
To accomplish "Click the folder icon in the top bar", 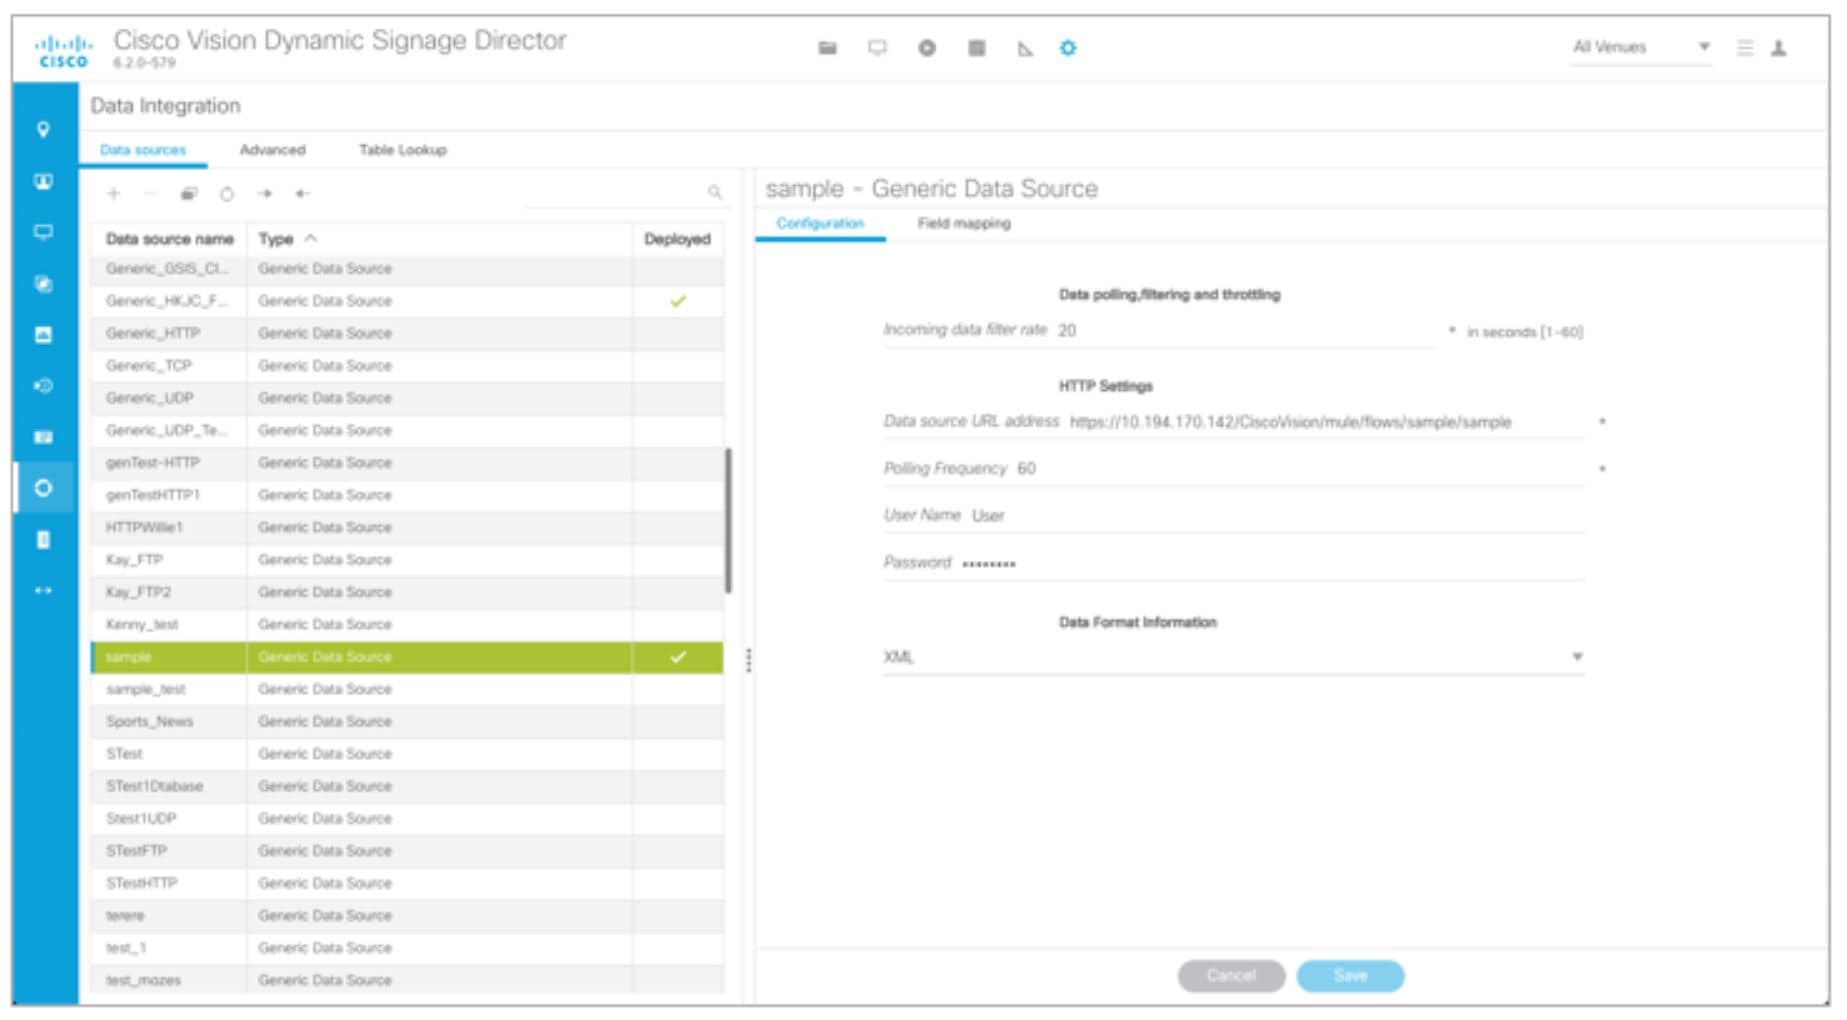I will 827,48.
